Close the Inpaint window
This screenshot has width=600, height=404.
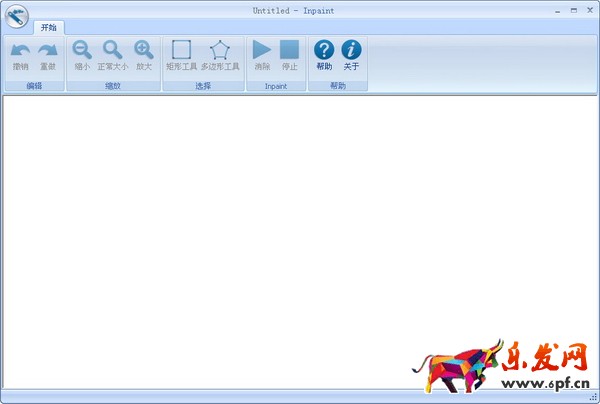[588, 8]
